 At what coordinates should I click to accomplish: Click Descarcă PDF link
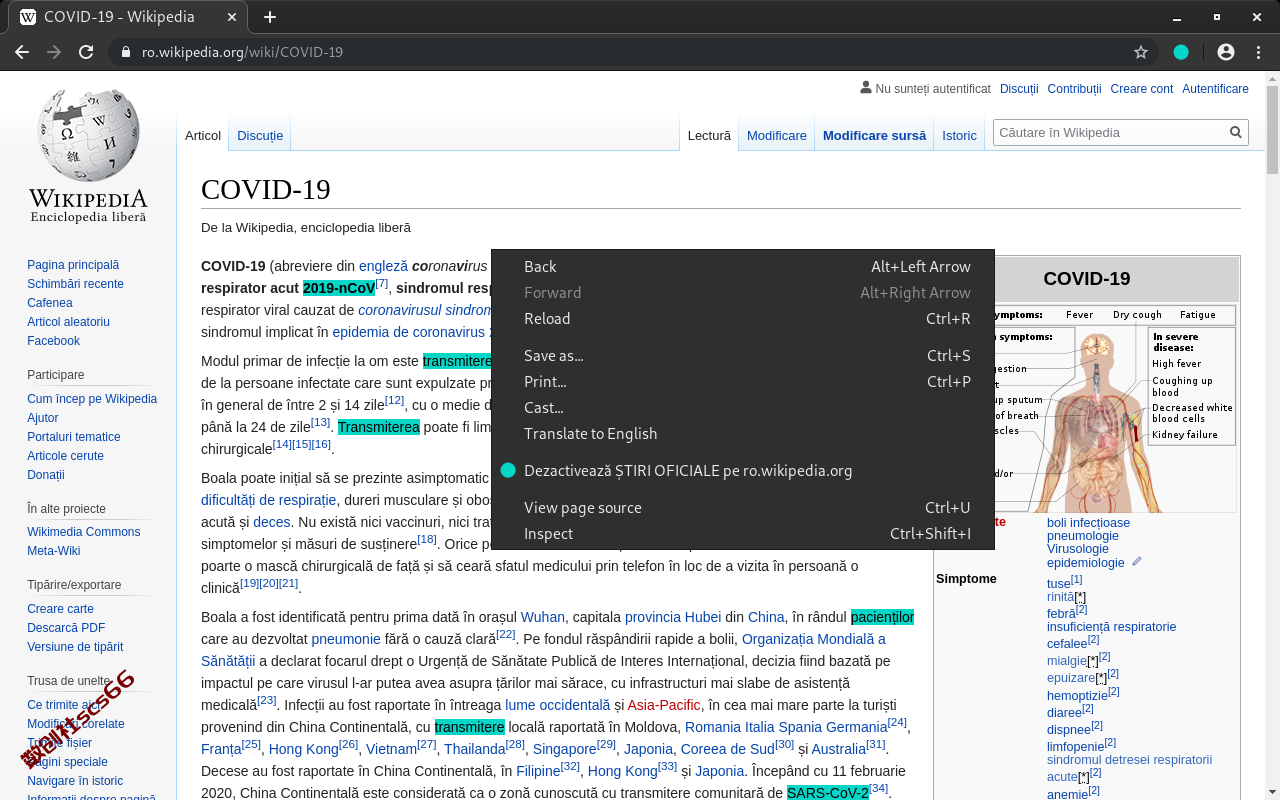tap(66, 628)
